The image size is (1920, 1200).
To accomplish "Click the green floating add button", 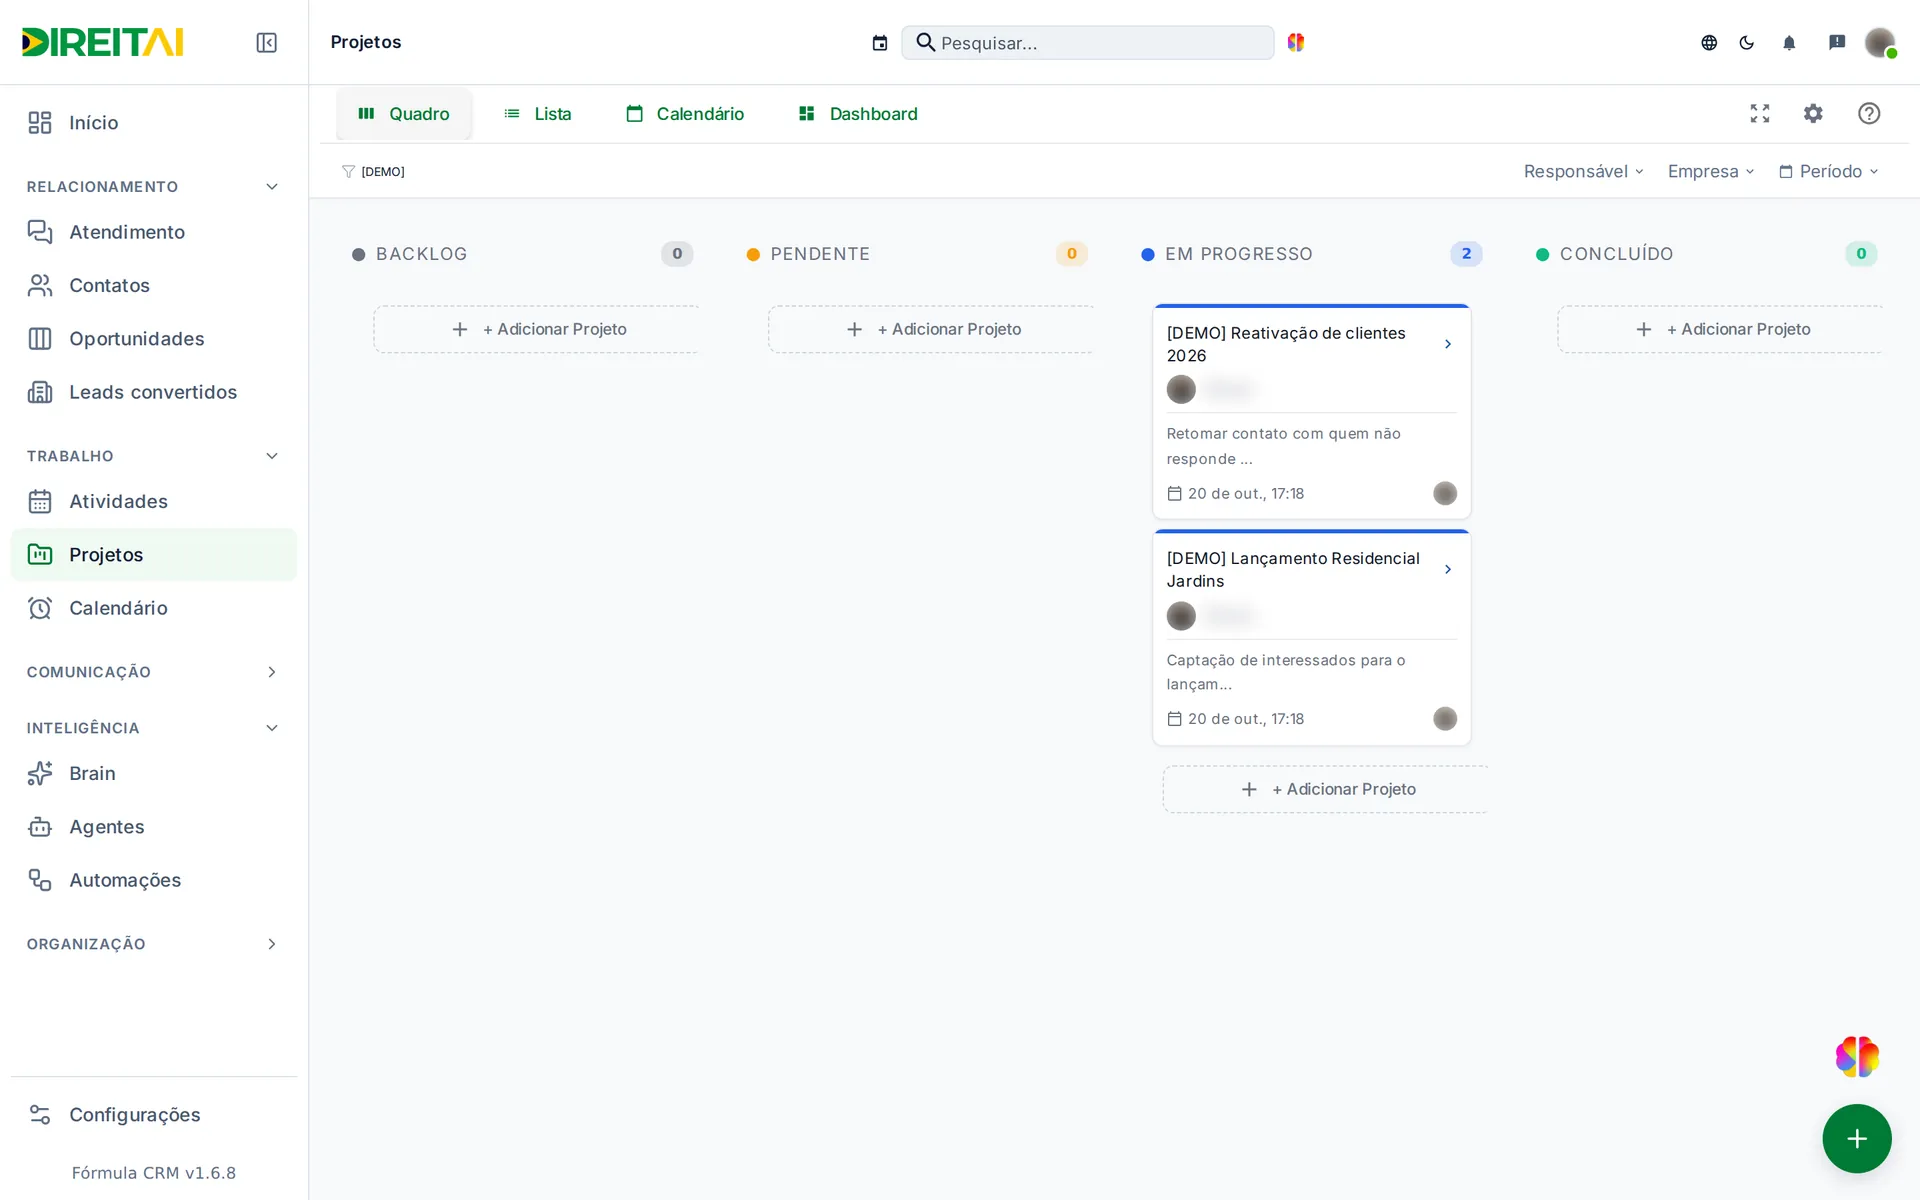I will 1857,1138.
